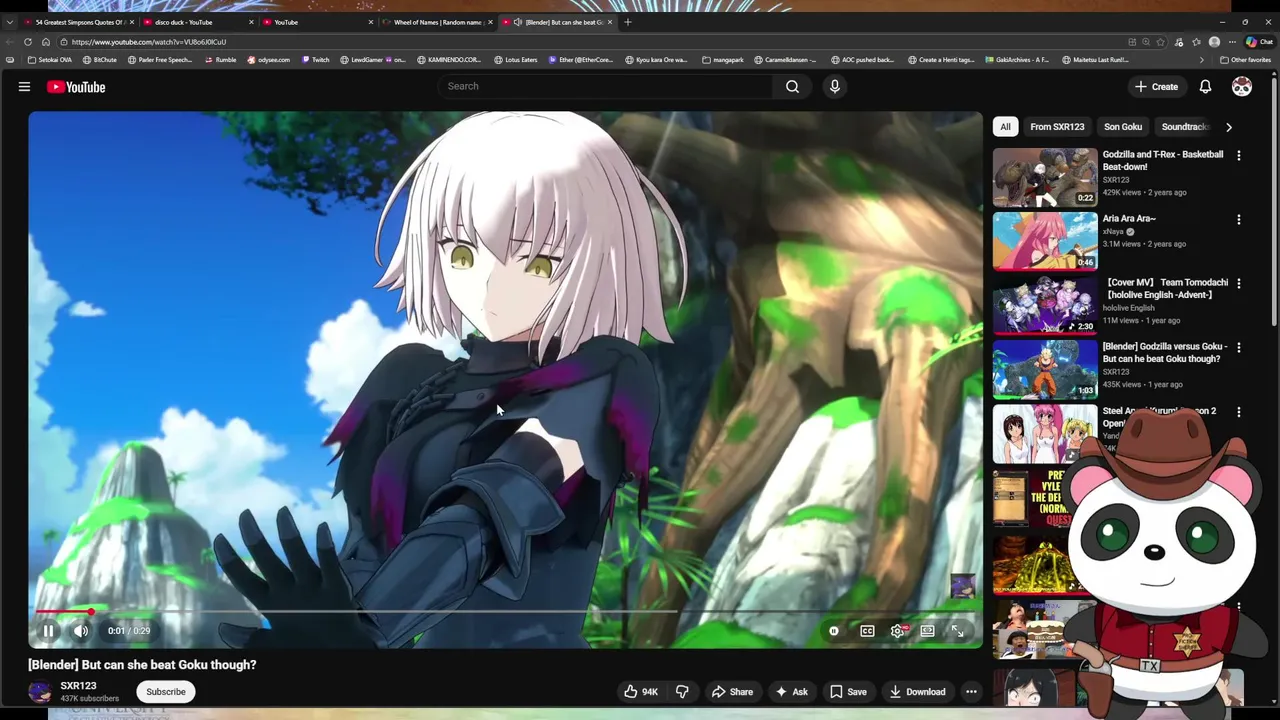Show next filter chips arrow

point(1228,127)
